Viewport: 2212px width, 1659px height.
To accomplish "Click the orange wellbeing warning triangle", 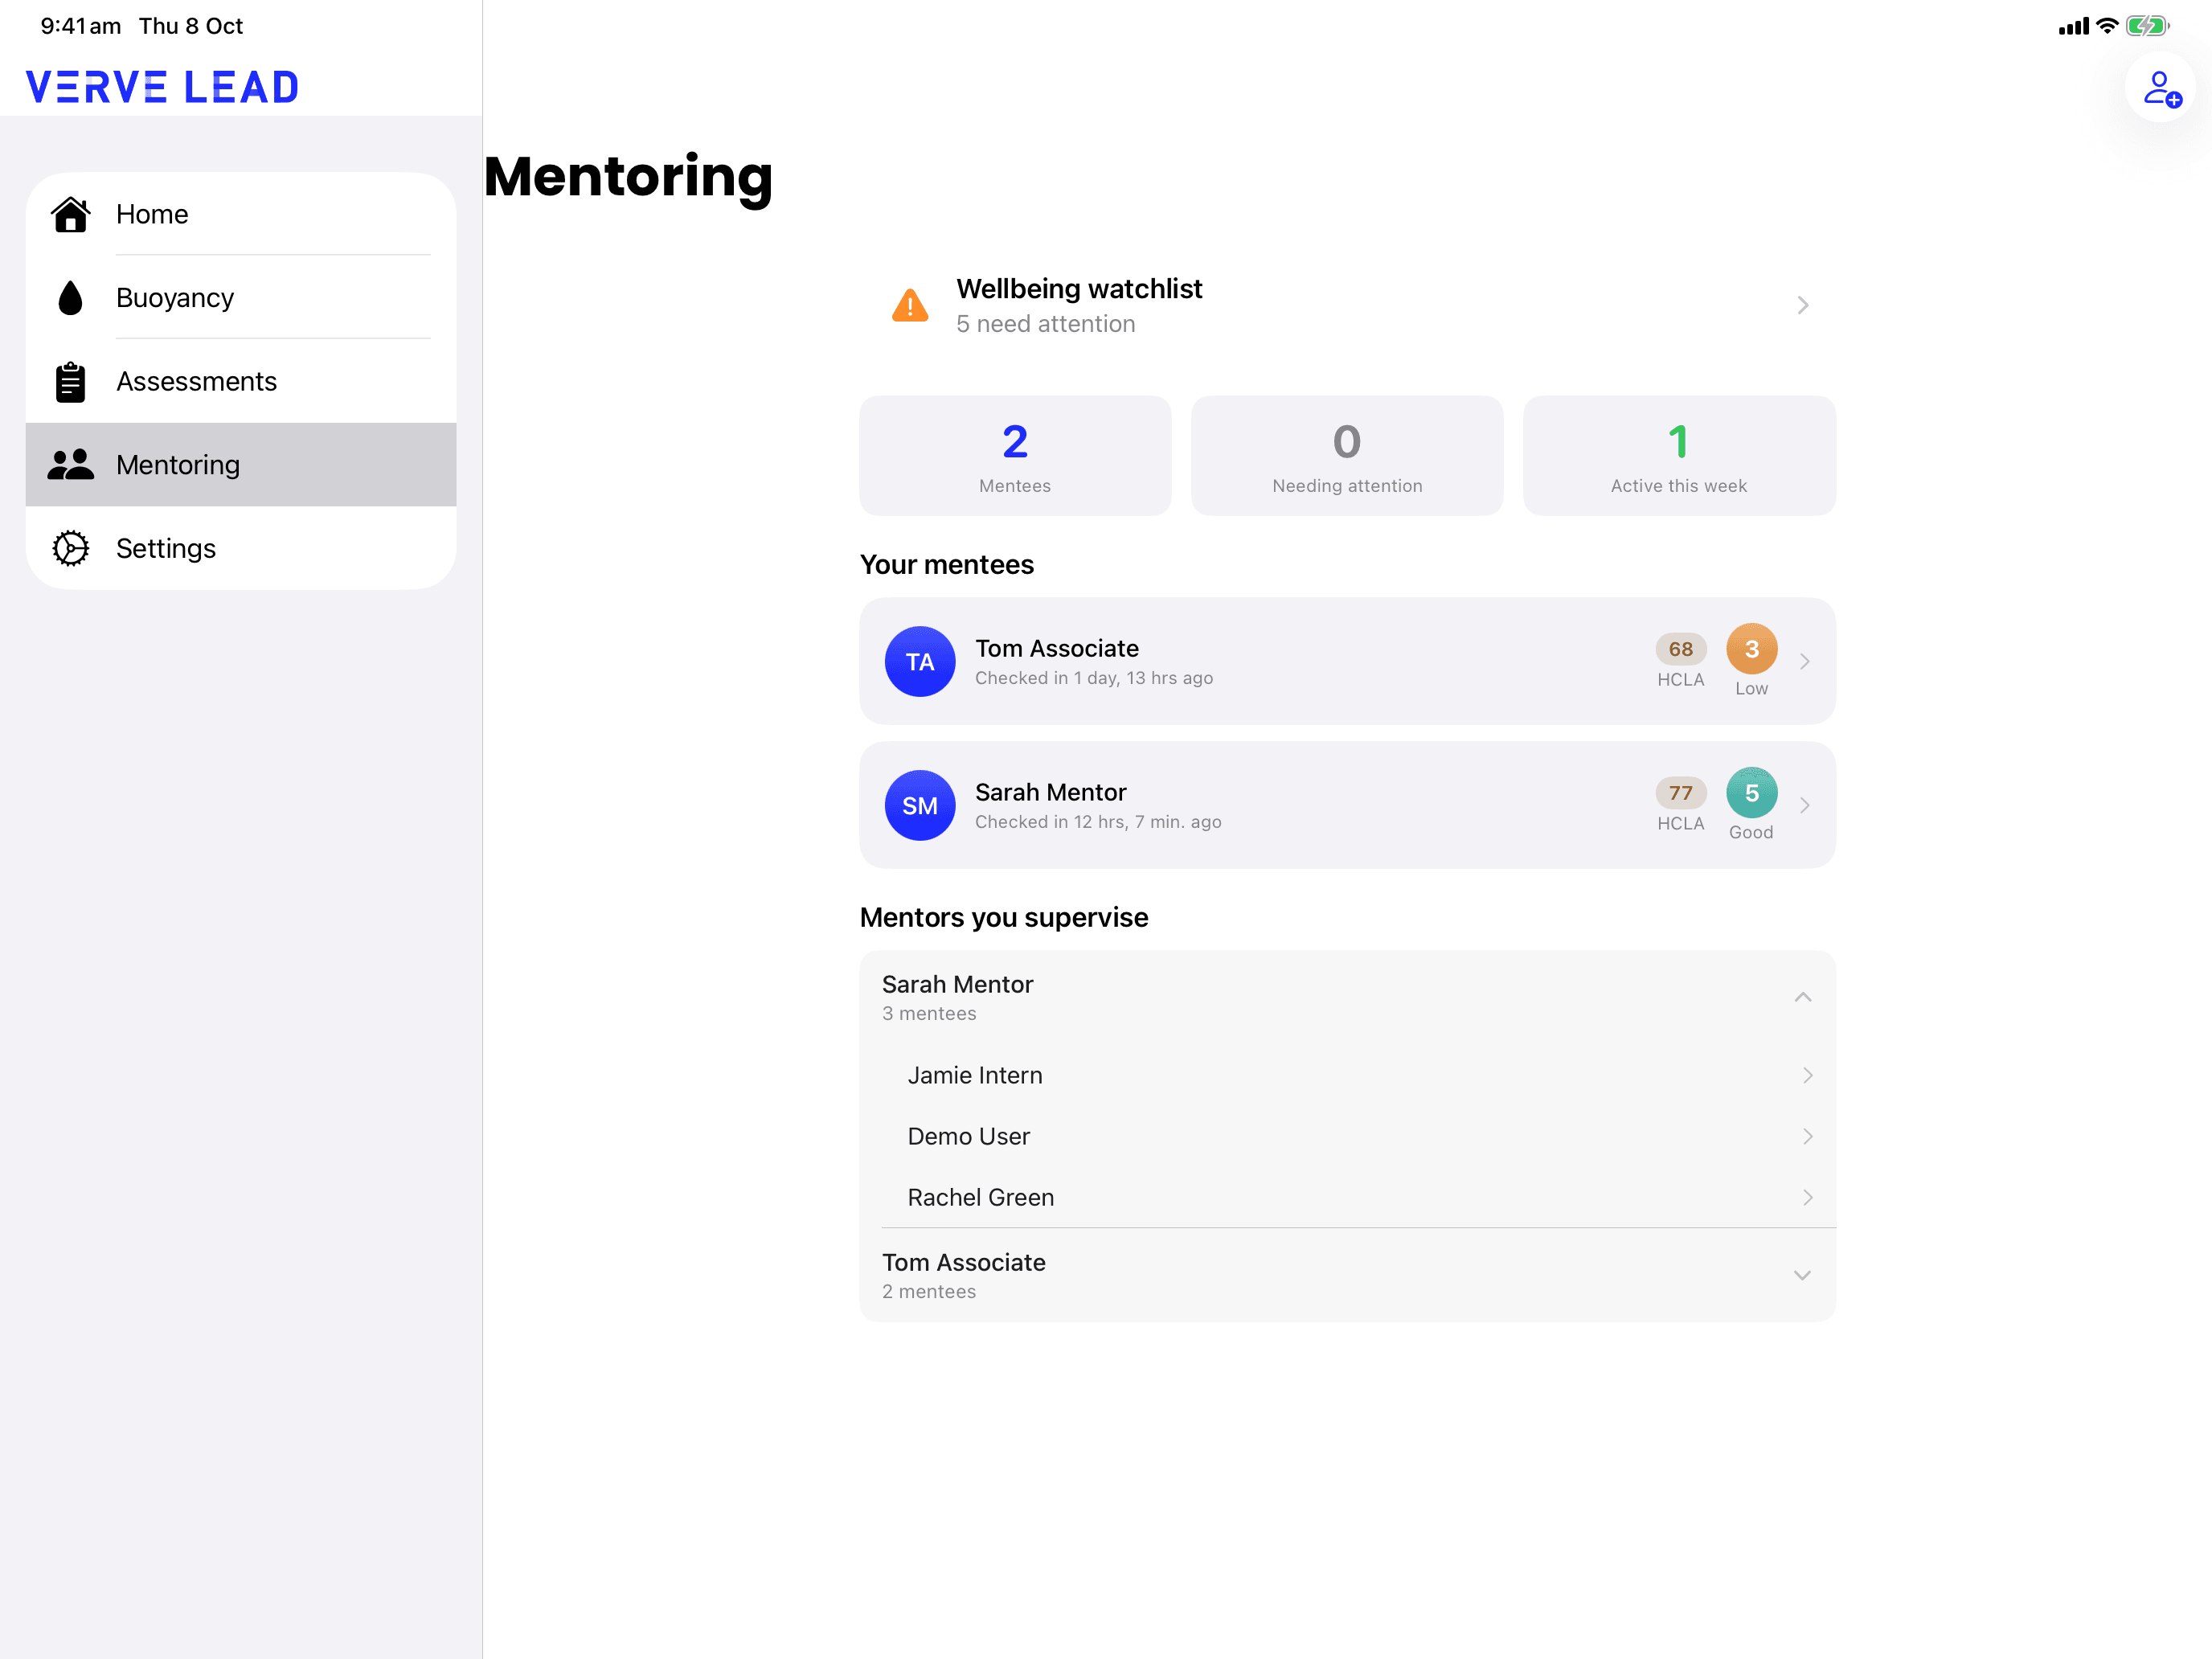I will coord(910,306).
